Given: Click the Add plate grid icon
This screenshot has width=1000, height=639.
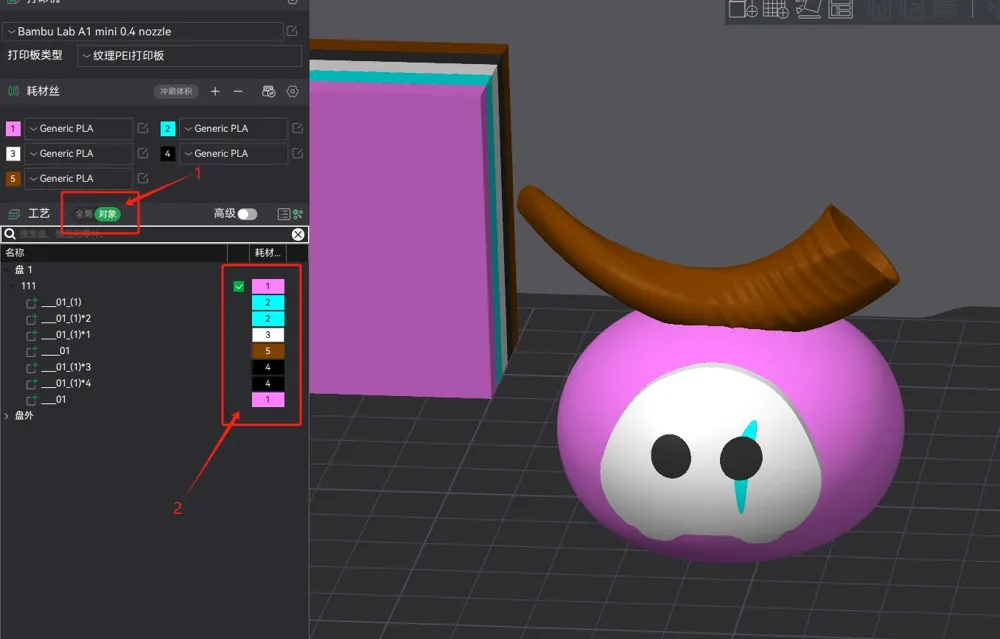Looking at the screenshot, I should click(x=776, y=9).
